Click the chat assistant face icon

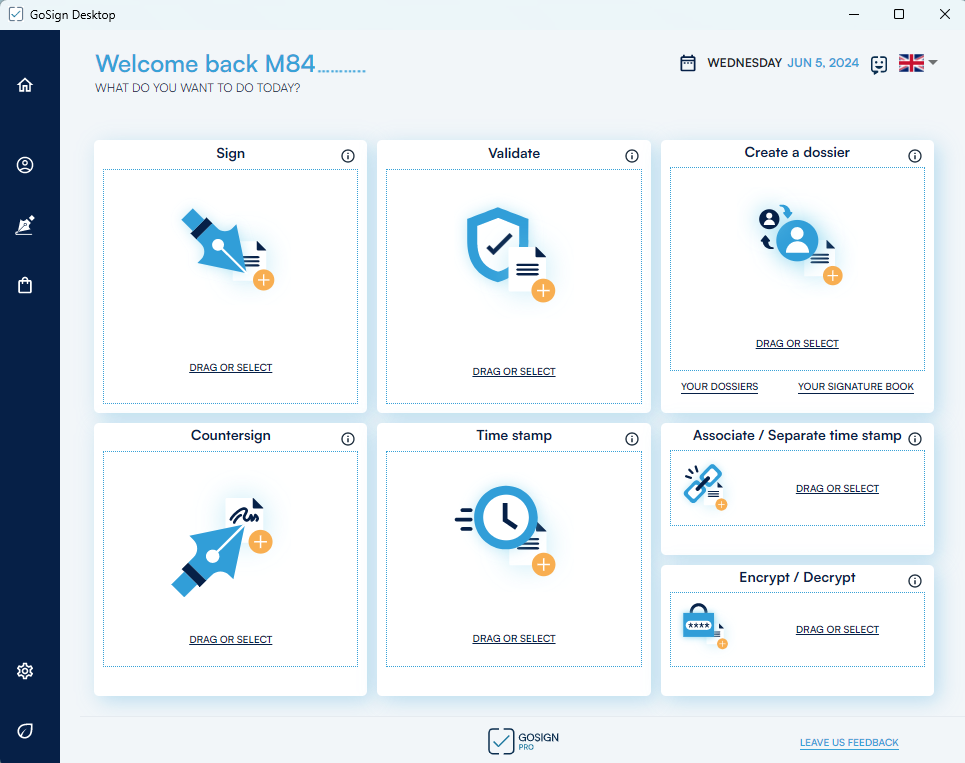879,64
